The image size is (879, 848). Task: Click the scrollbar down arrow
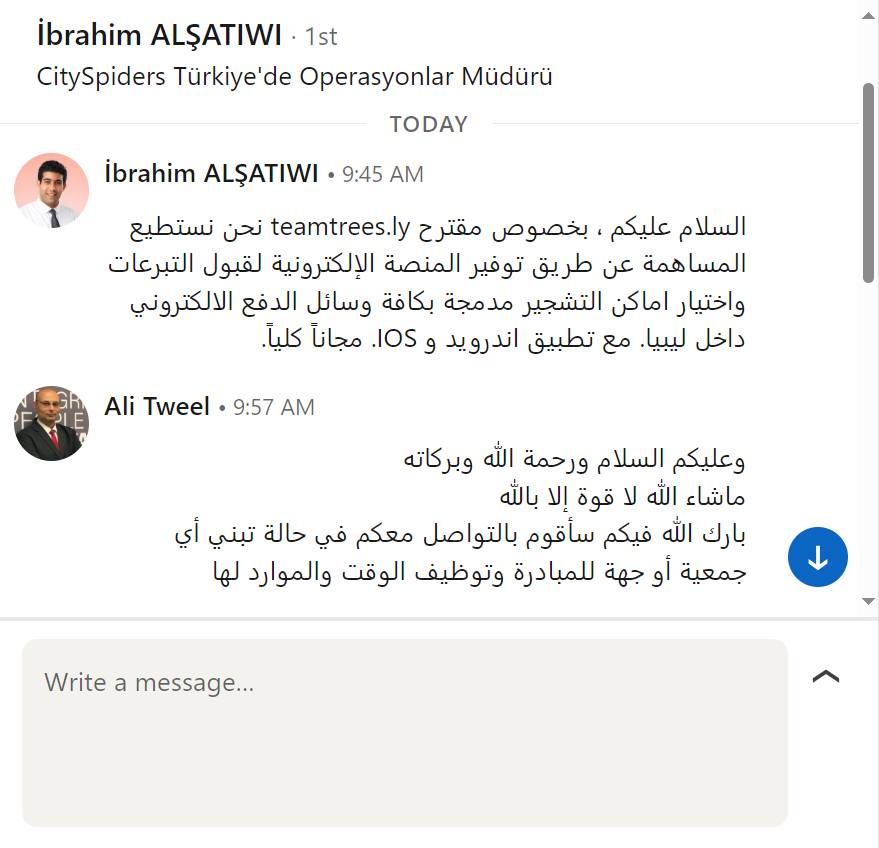(868, 601)
